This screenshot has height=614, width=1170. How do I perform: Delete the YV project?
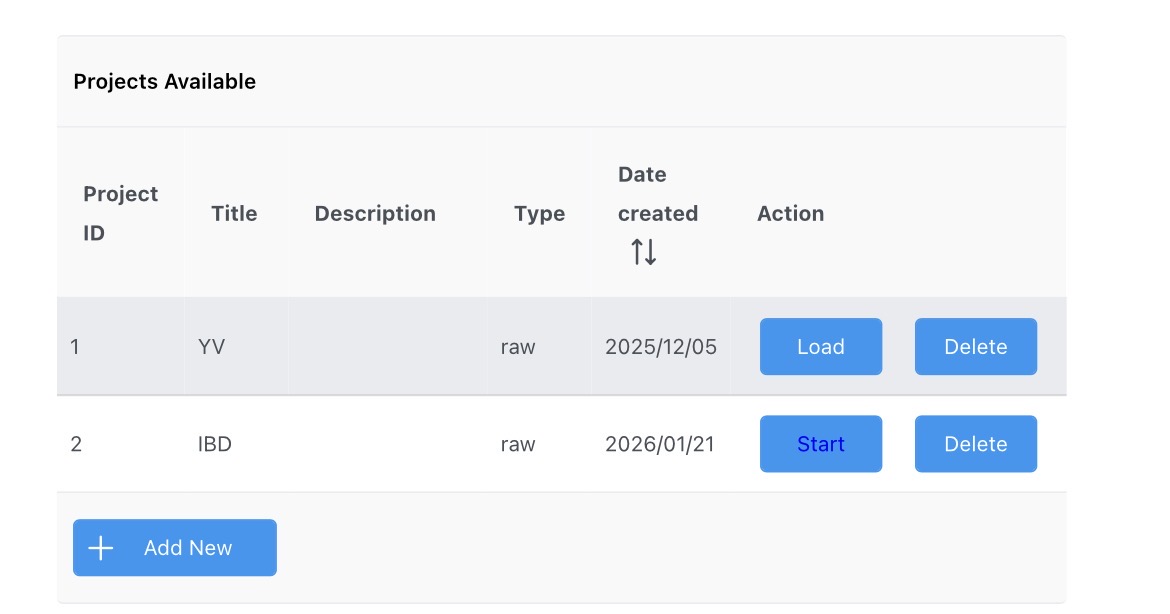[x=975, y=347]
